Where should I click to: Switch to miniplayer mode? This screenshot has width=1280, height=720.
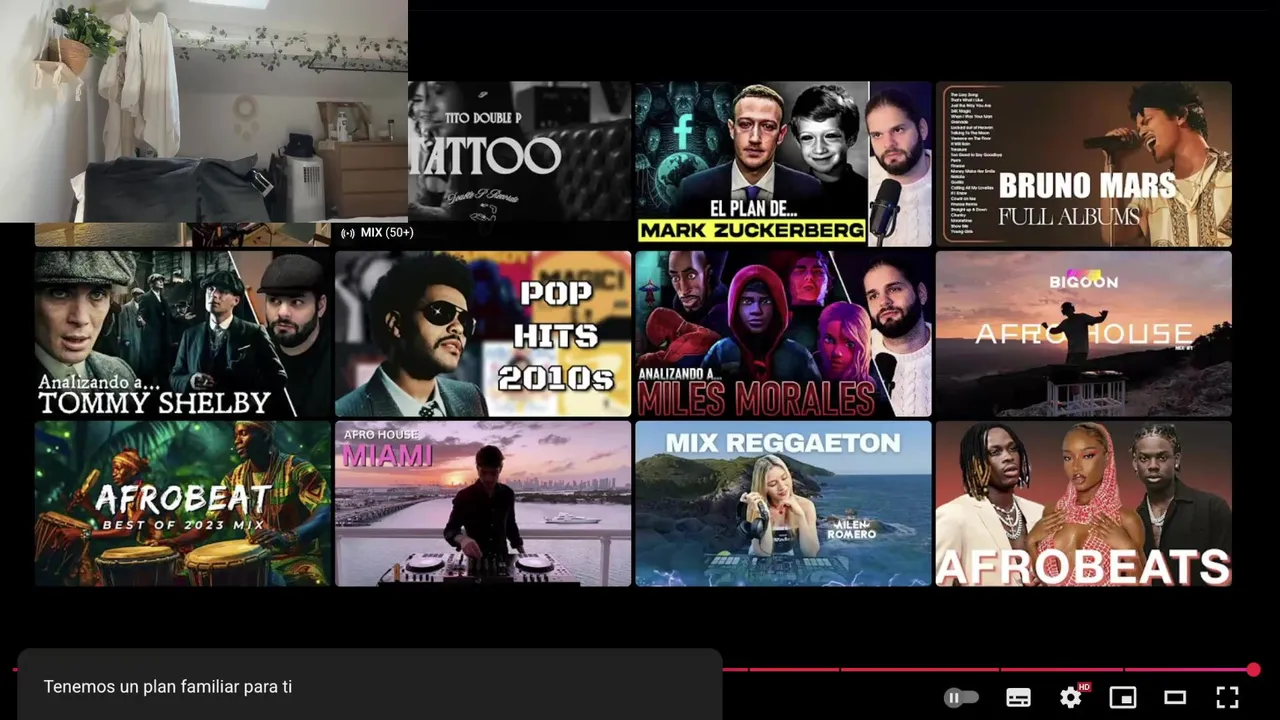tap(1123, 698)
